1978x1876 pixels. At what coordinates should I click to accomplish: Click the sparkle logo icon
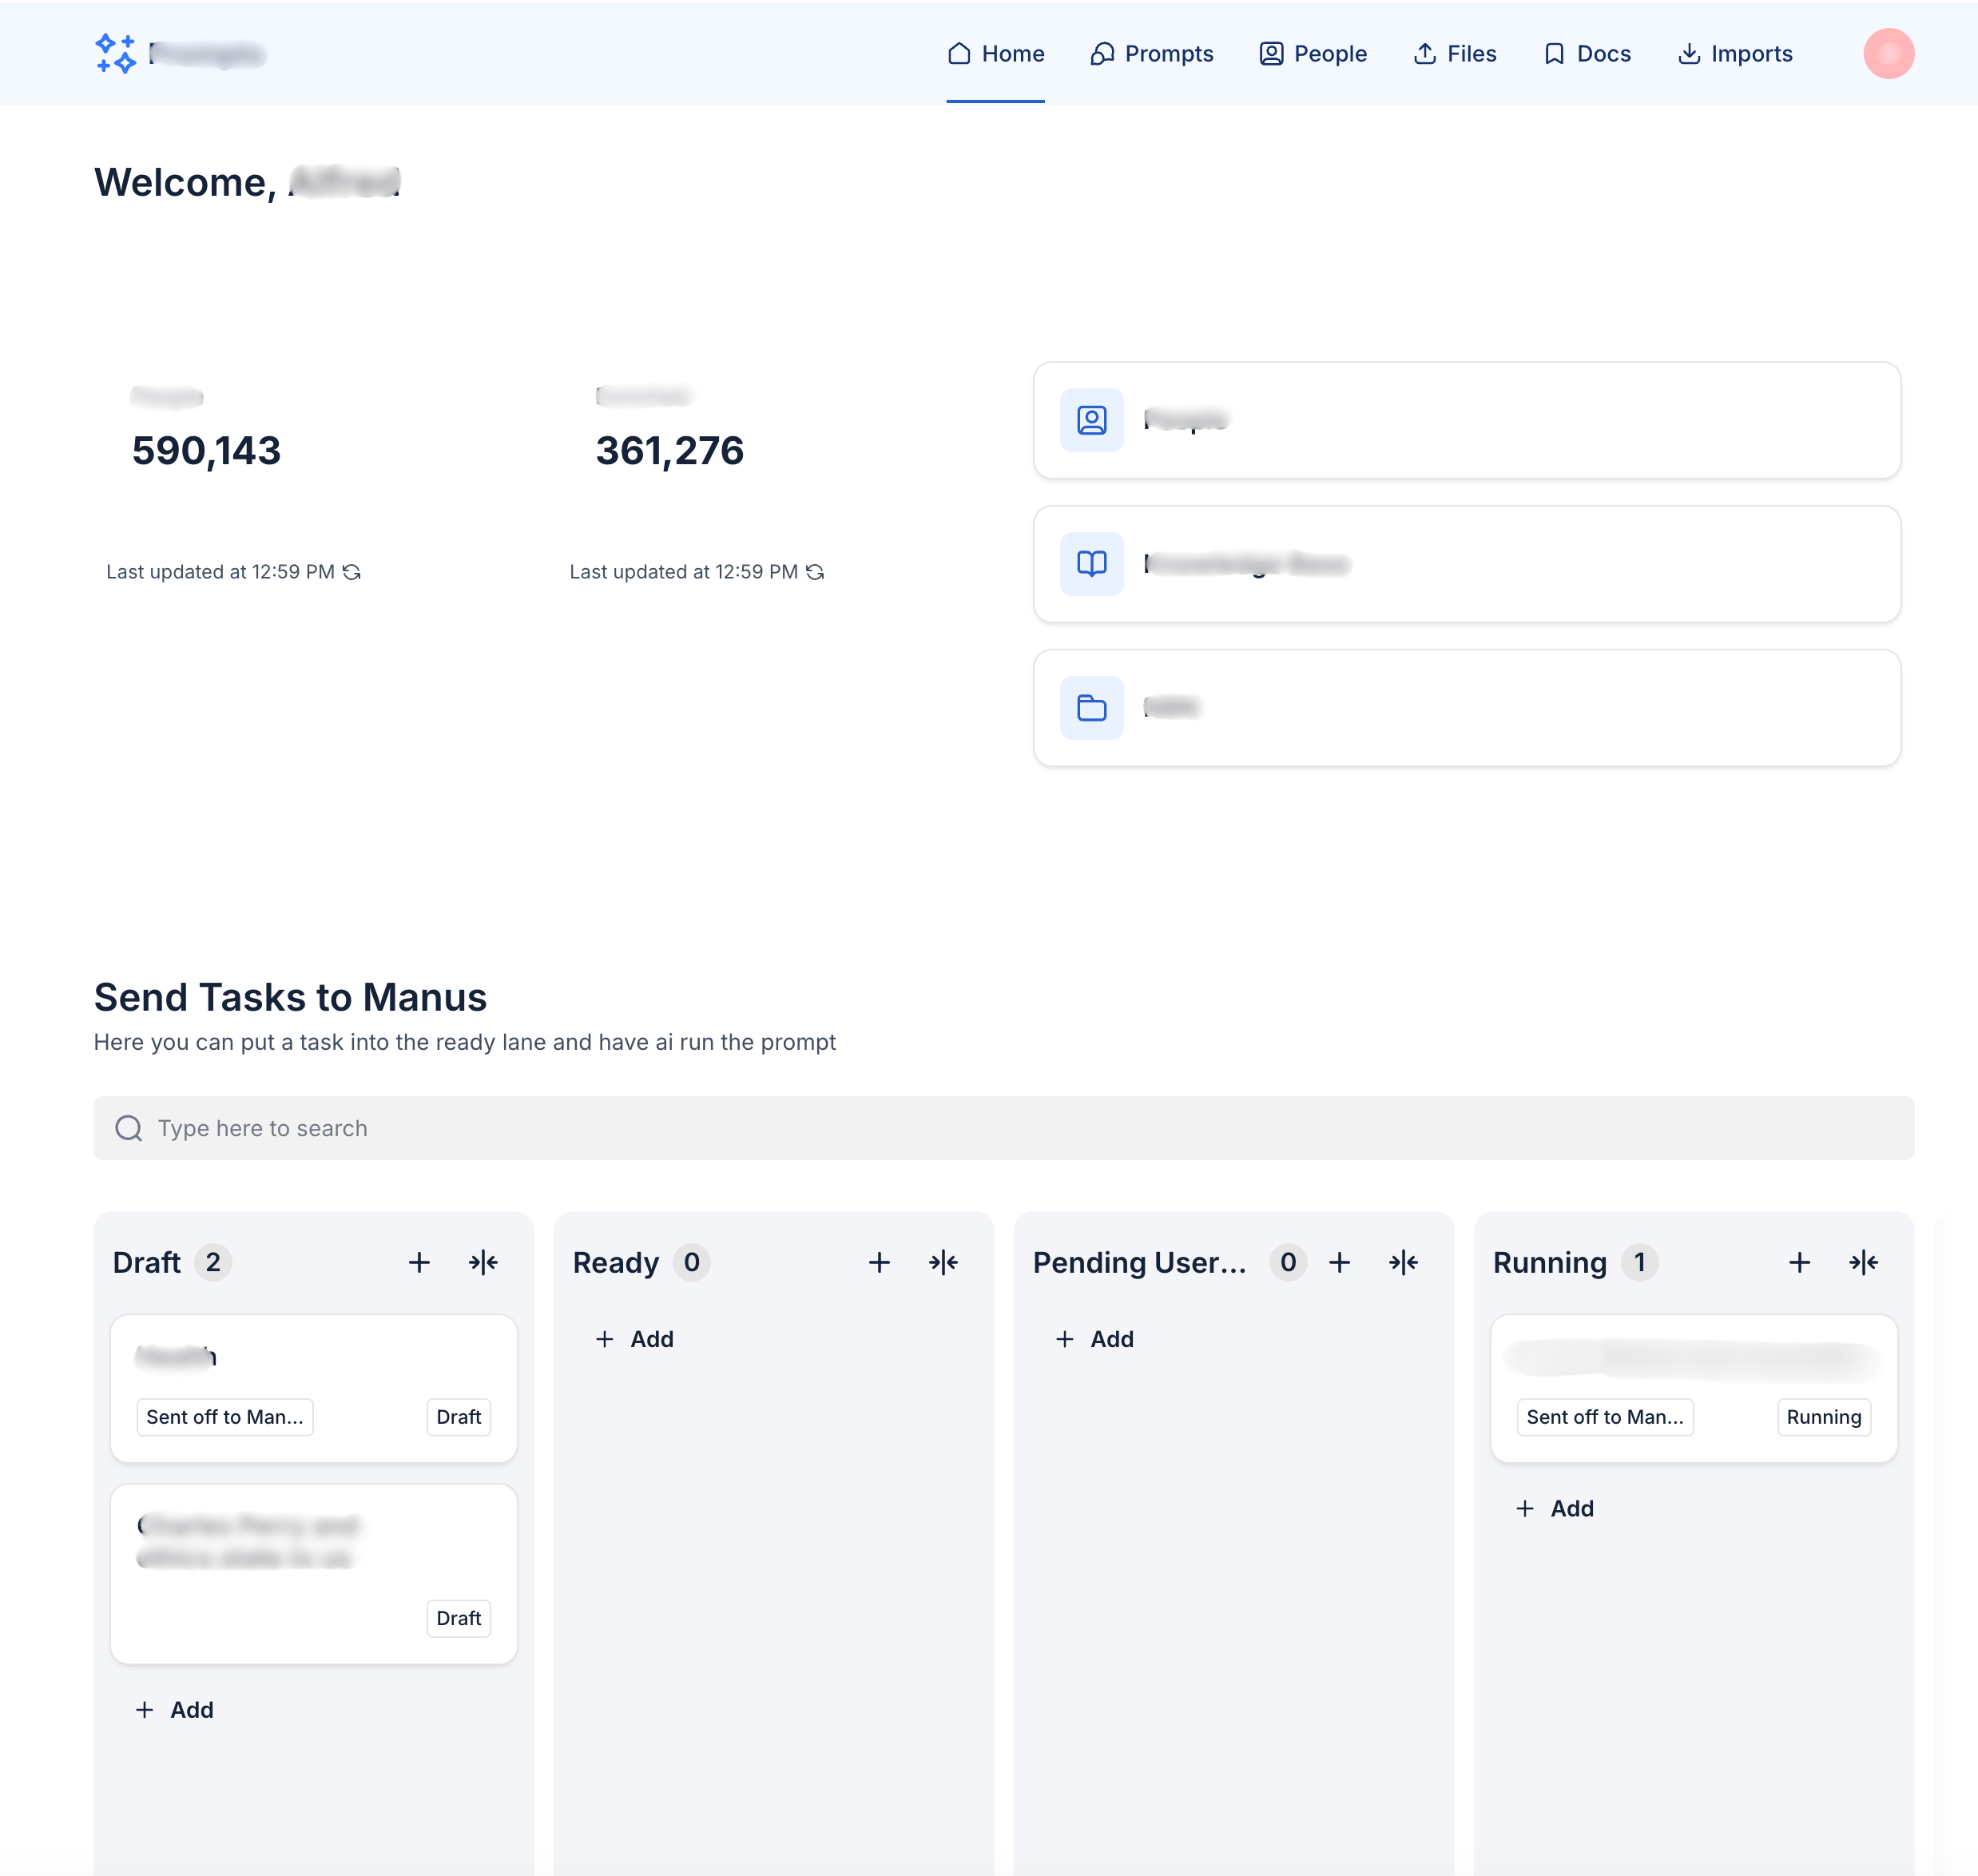coord(115,53)
